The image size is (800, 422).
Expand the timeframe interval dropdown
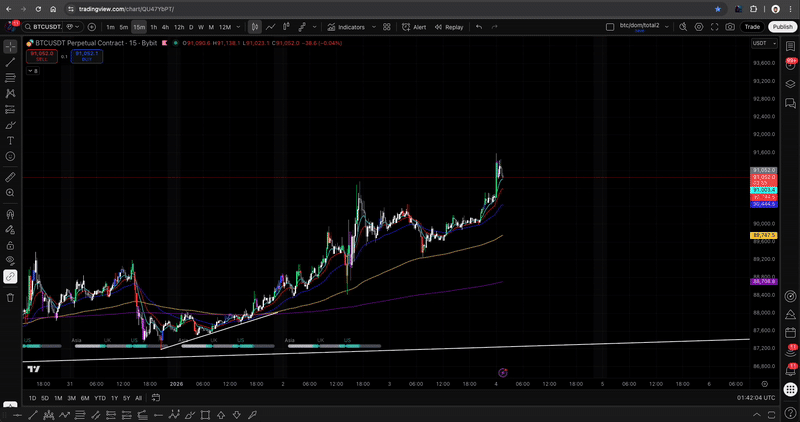tap(238, 27)
